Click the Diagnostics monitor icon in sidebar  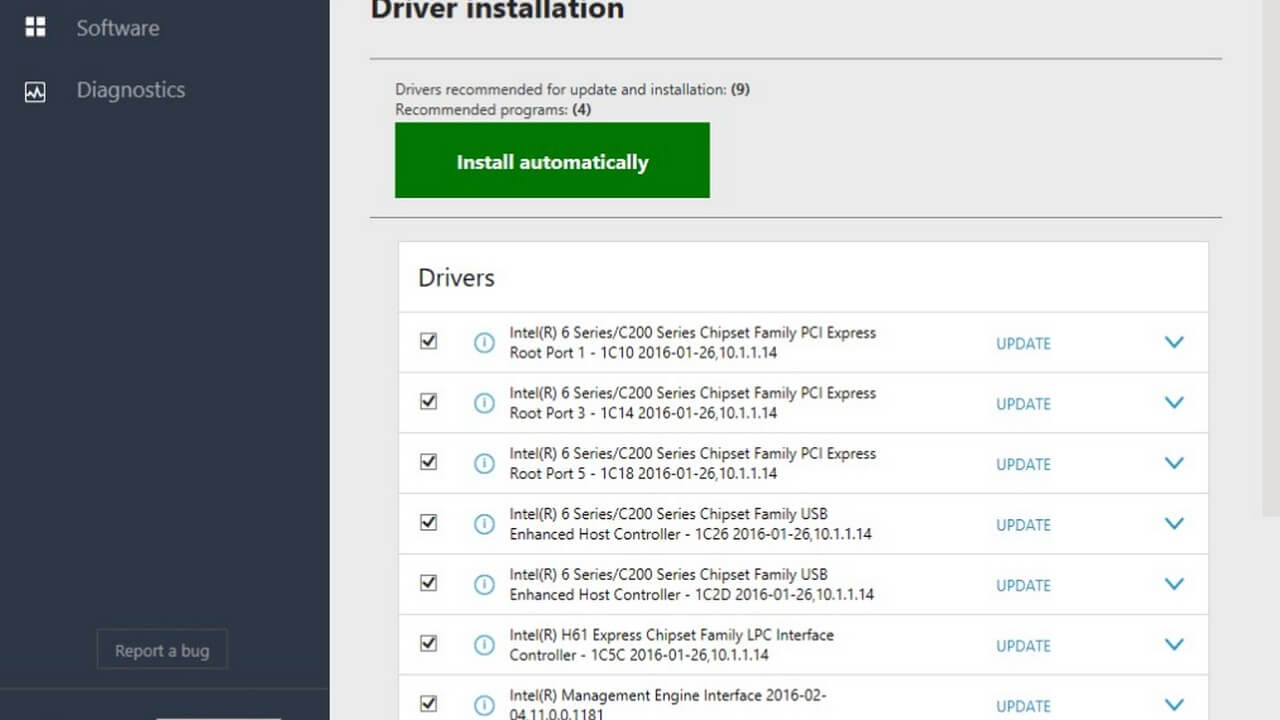tap(35, 91)
